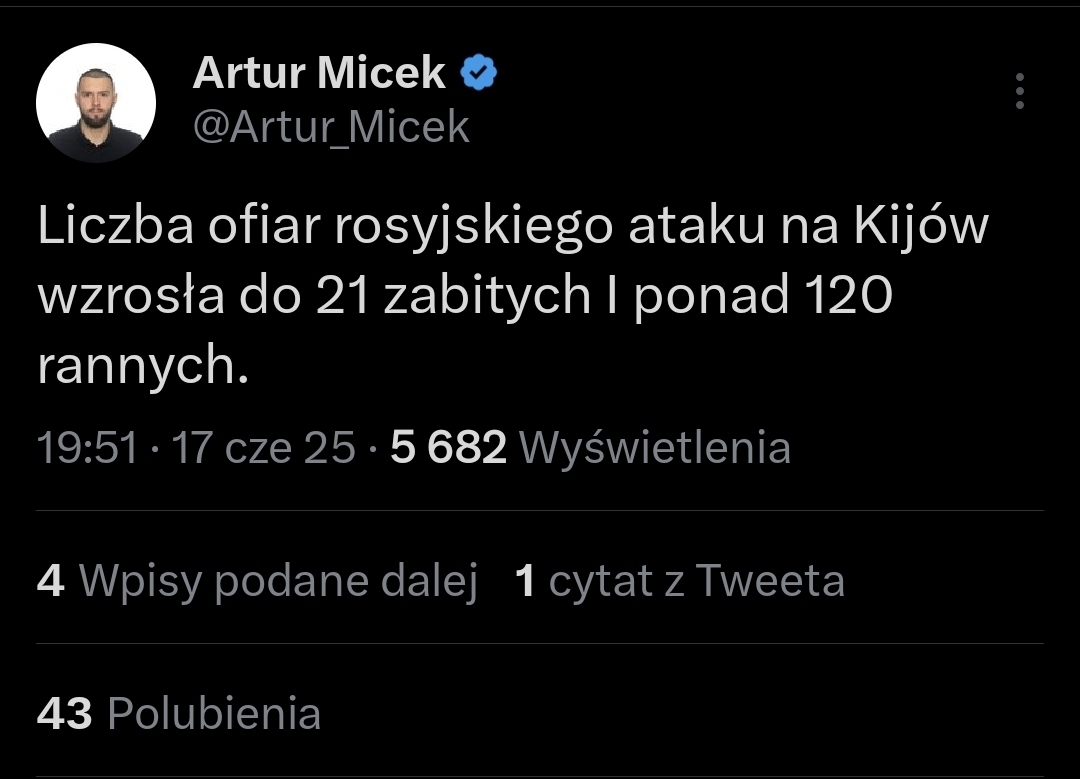Click the 19:51 timestamp

pos(87,447)
